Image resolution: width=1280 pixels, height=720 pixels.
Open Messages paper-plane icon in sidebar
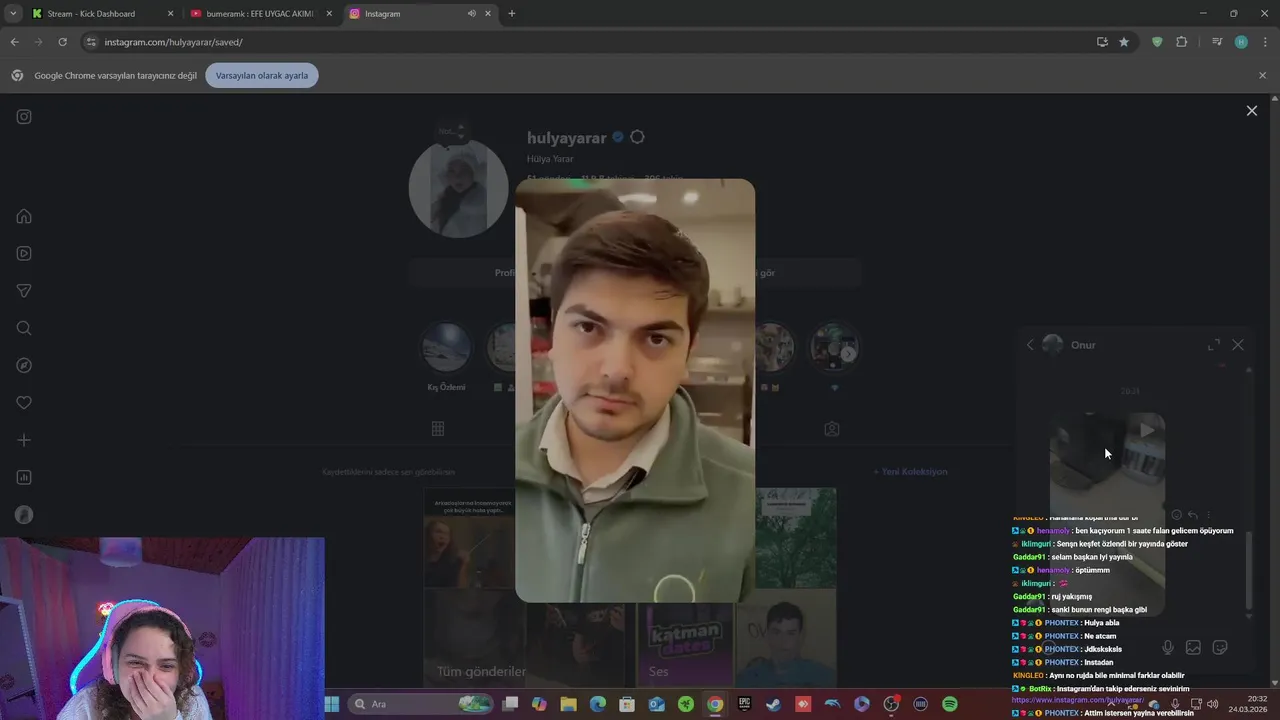24,291
